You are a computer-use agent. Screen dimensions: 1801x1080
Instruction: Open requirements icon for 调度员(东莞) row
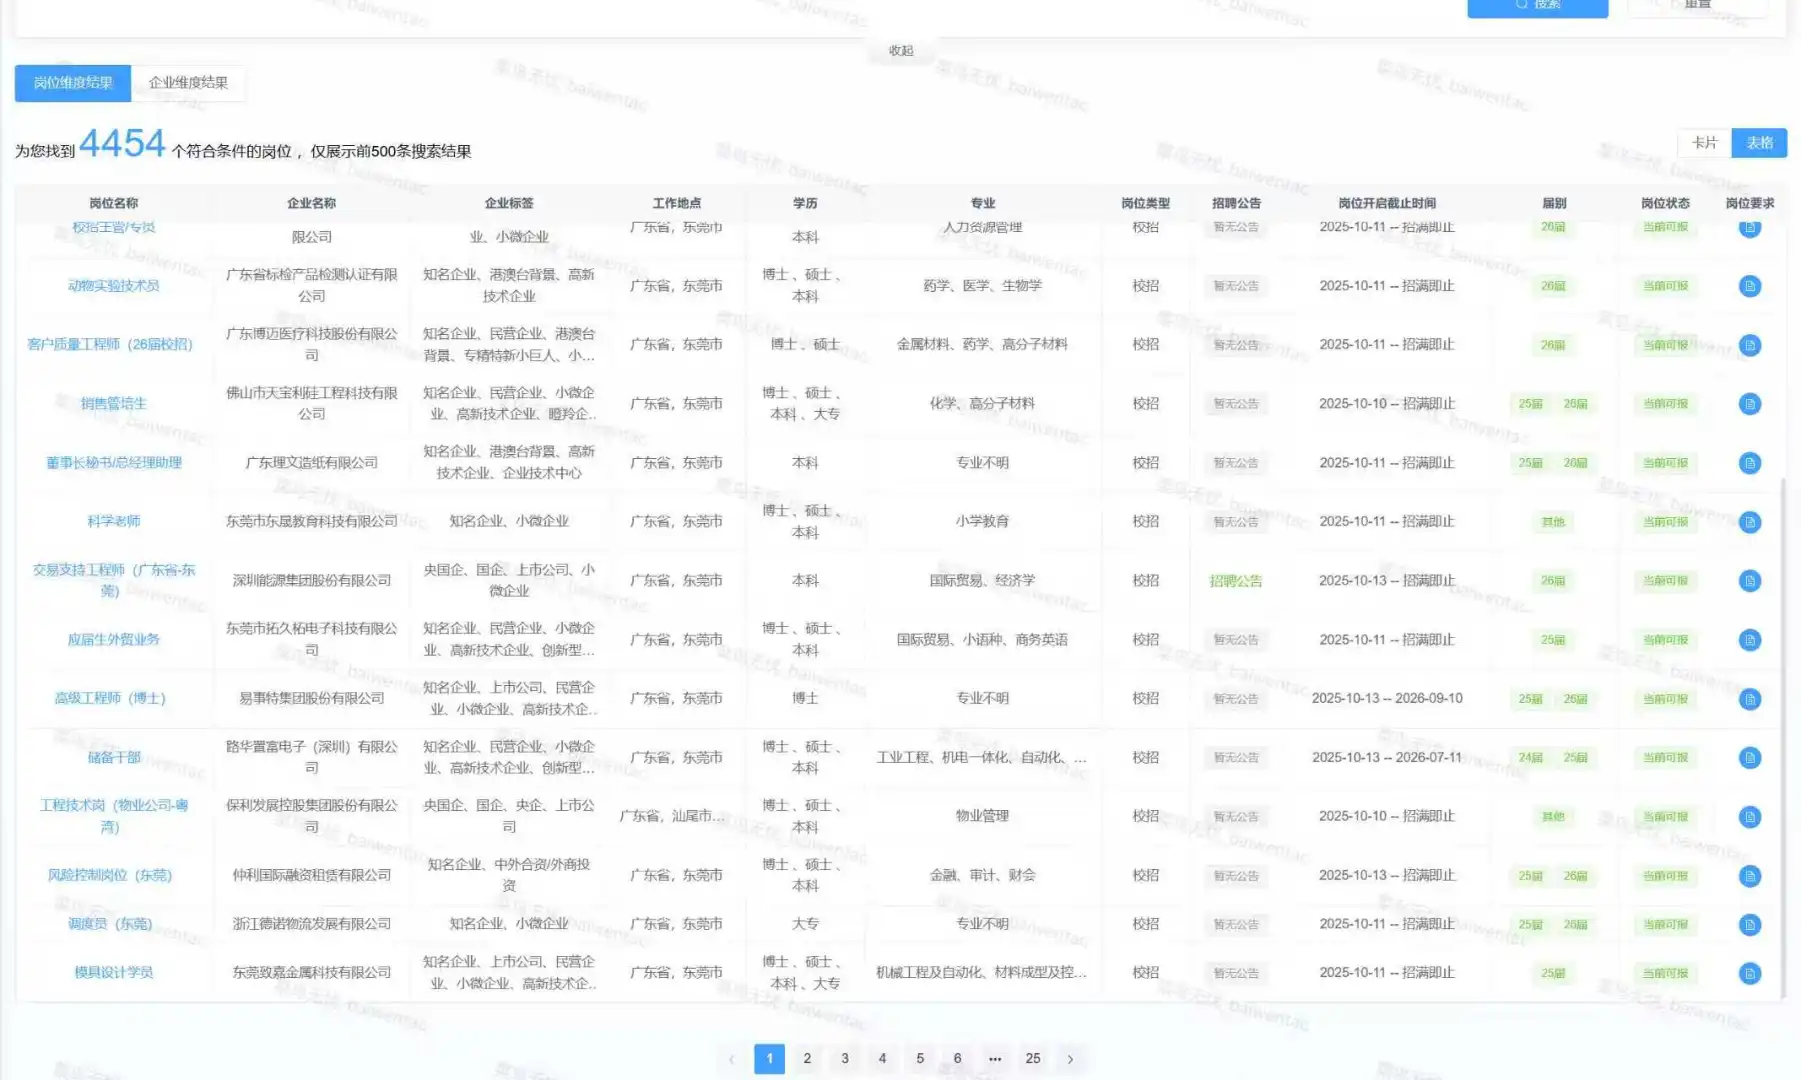1749,925
